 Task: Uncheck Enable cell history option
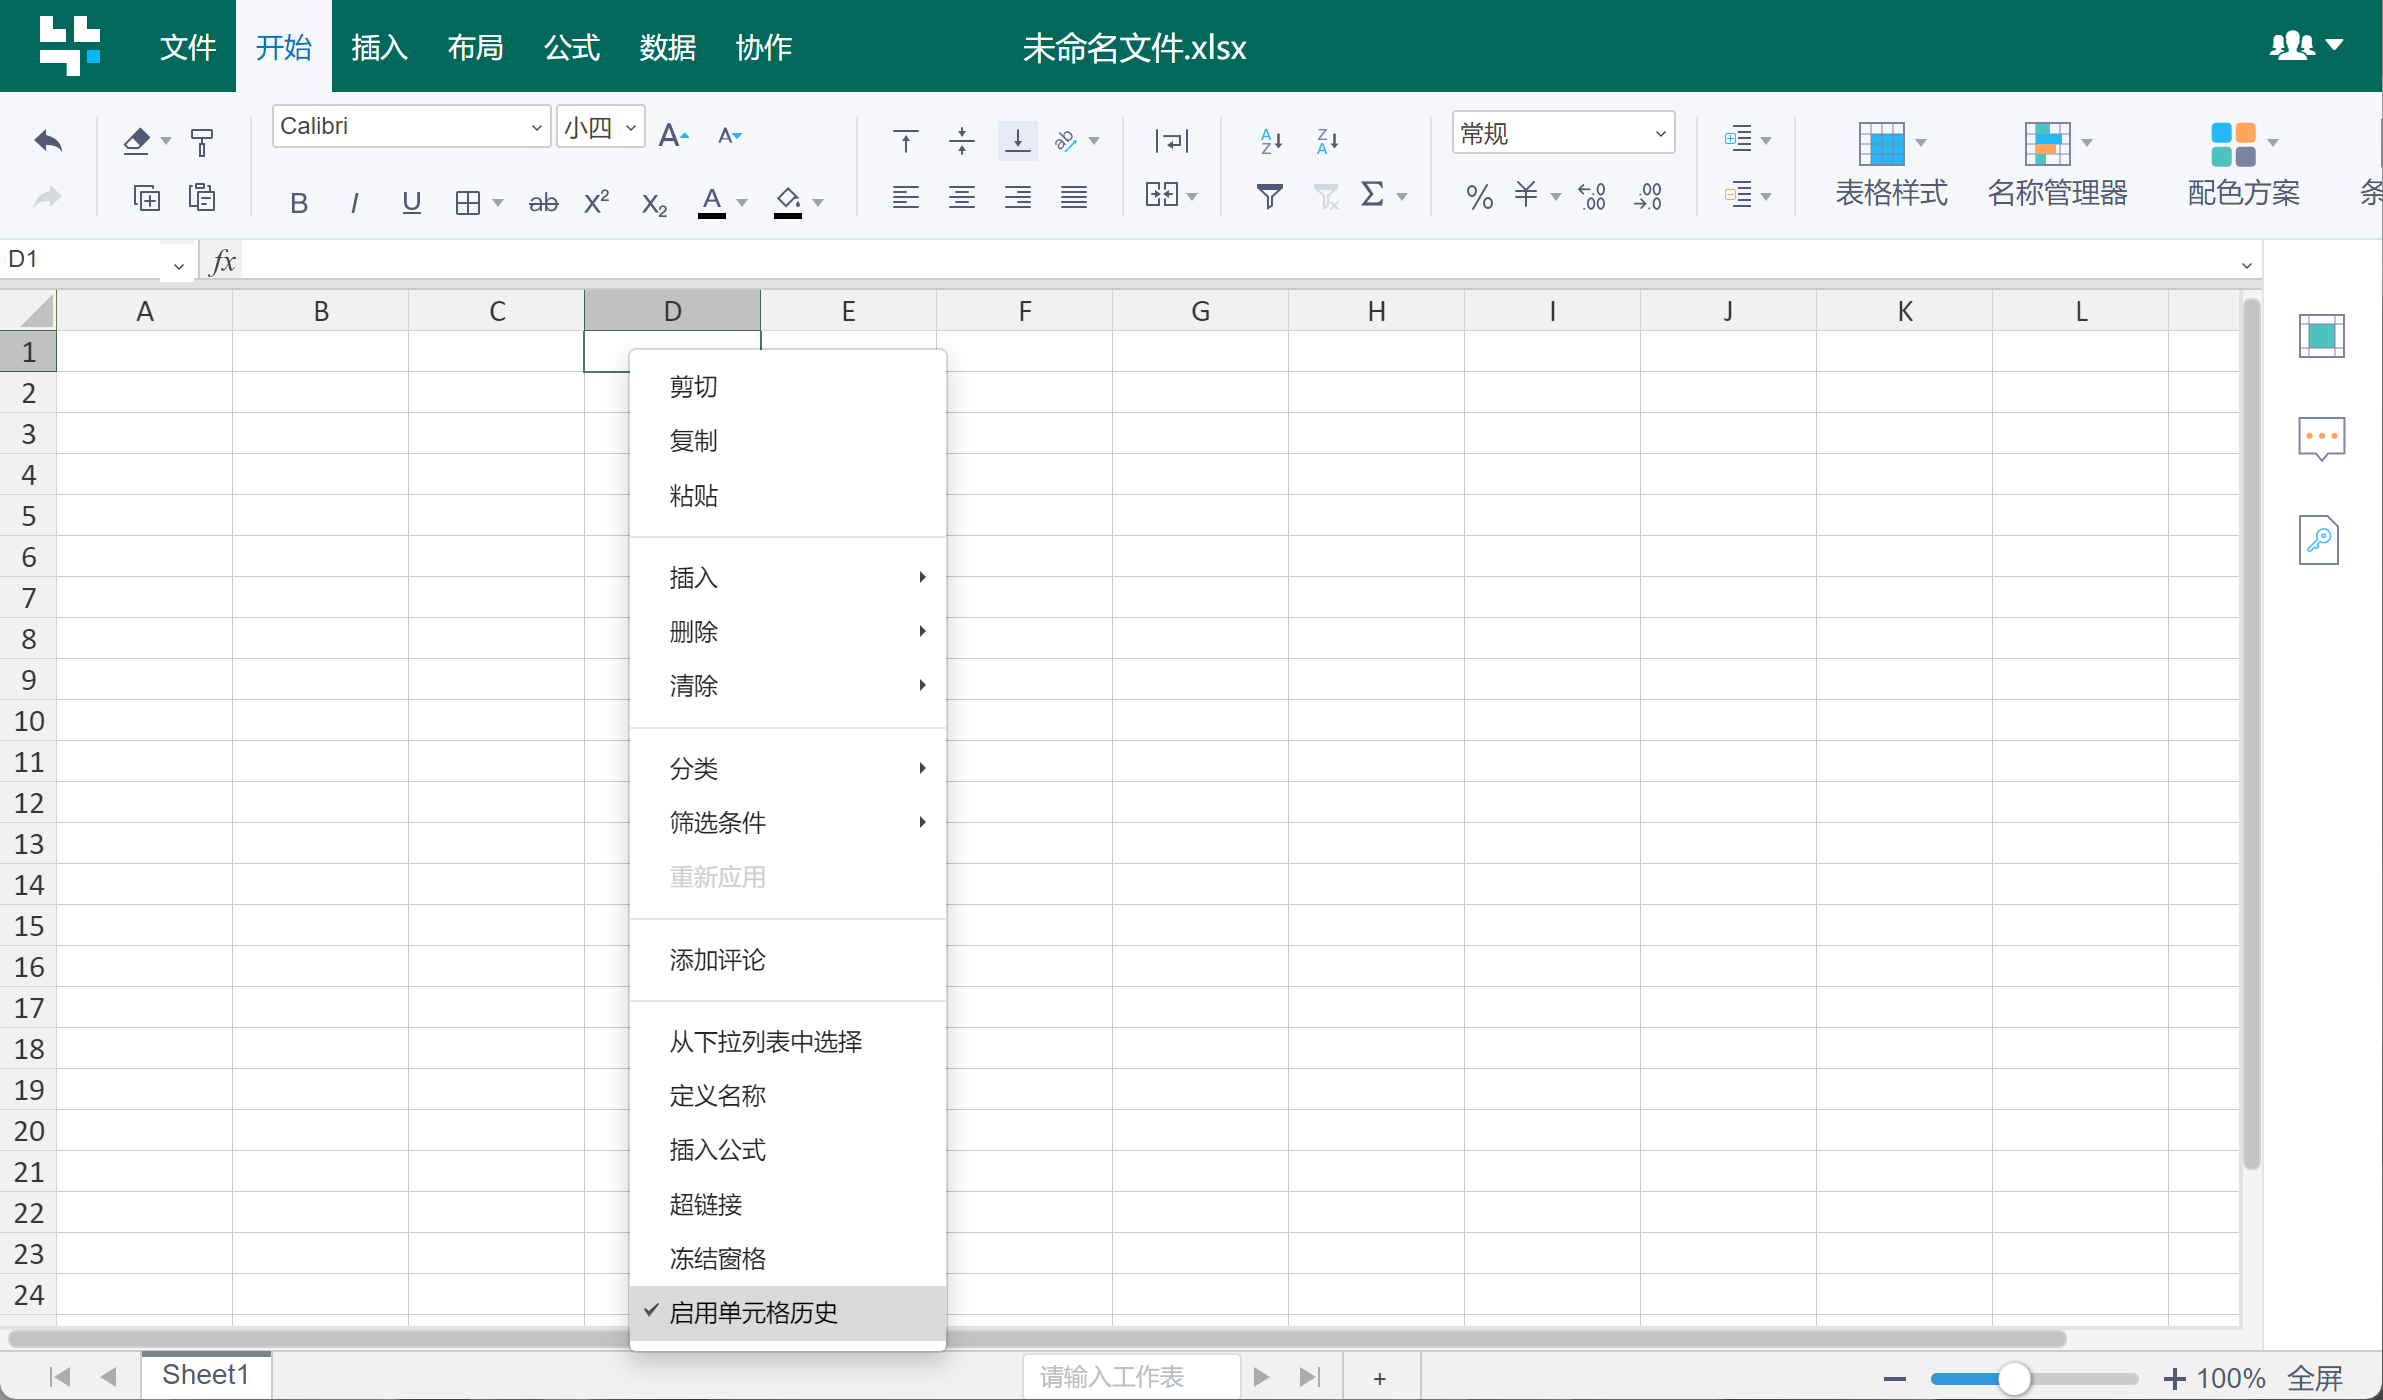click(x=788, y=1313)
